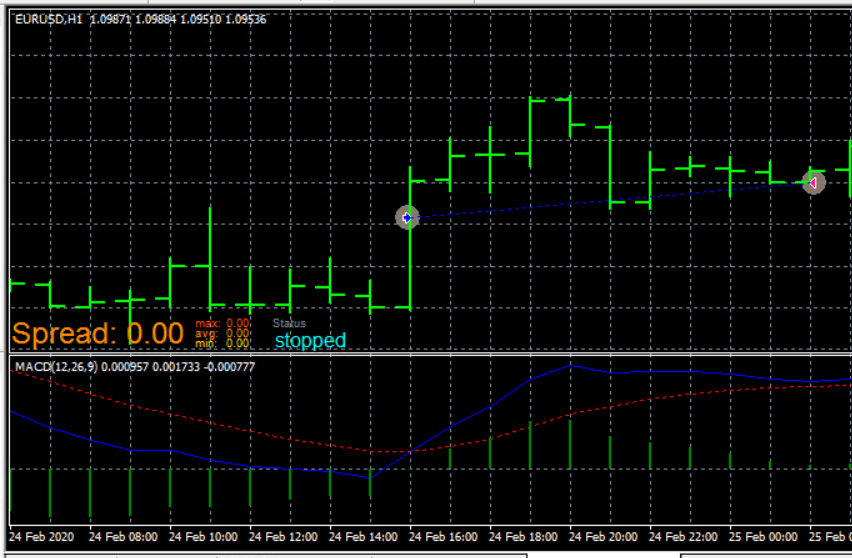
Task: Click the Spread: 0.00 indicator label
Action: pyautogui.click(x=98, y=333)
